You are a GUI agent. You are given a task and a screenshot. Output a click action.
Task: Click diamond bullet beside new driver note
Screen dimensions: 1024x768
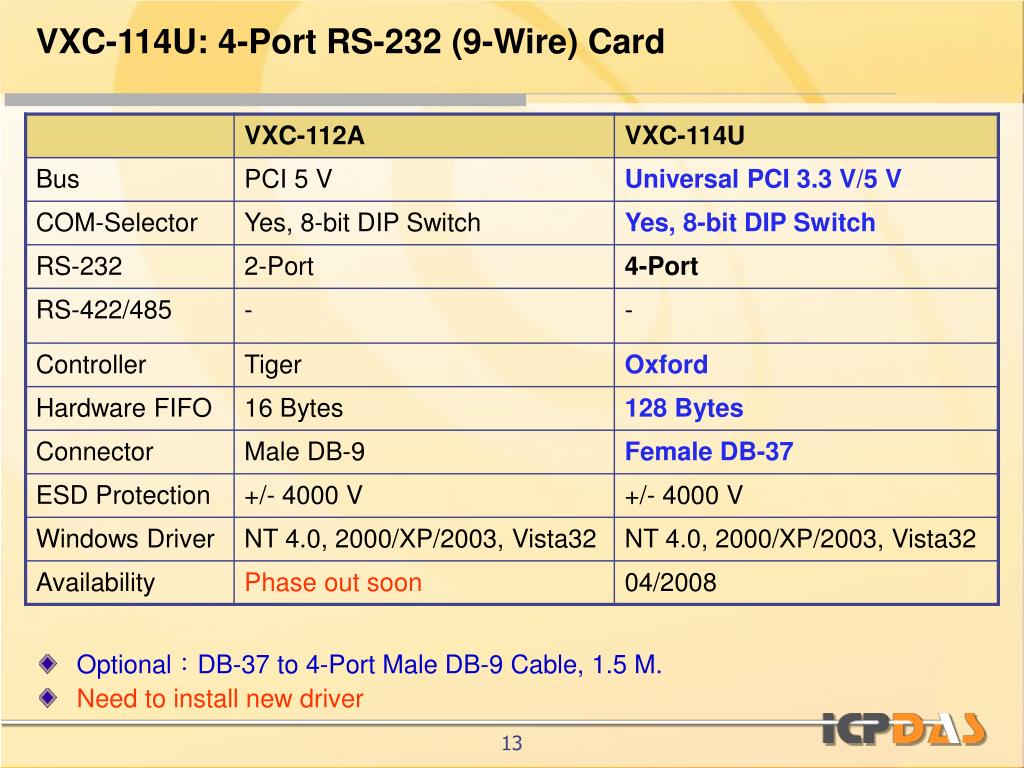(x=48, y=698)
